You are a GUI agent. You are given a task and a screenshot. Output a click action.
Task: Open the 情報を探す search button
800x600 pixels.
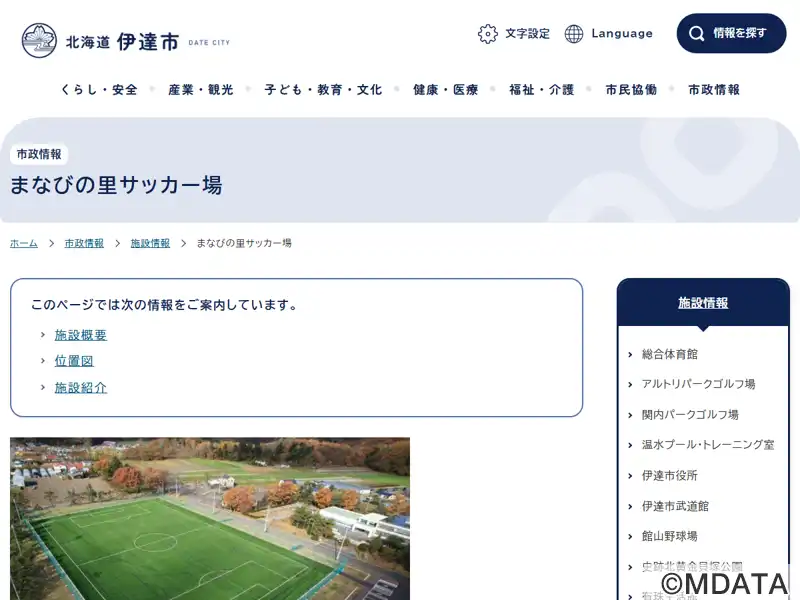[731, 33]
